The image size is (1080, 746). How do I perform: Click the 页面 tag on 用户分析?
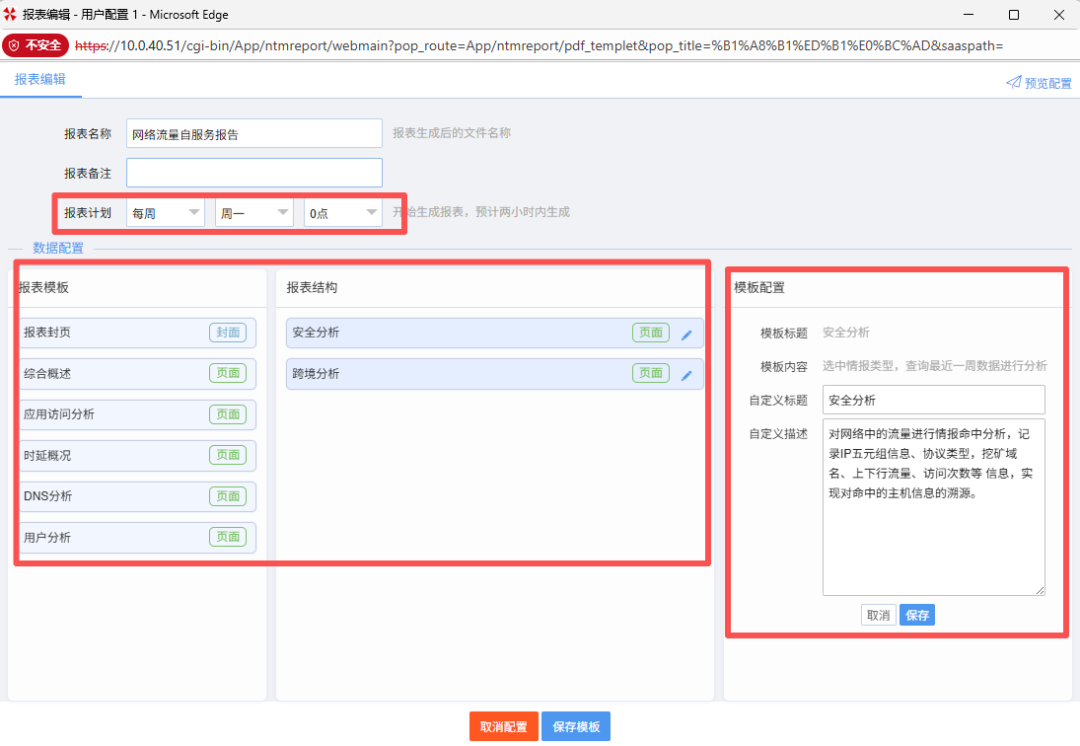227,537
